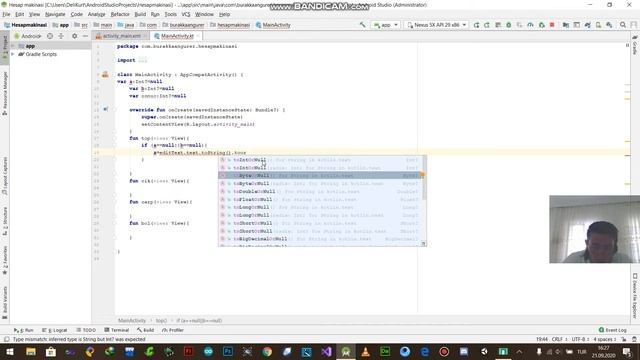Click the Sync Project with Gradle icon
The height and width of the screenshot is (360, 640).
[x=587, y=25]
